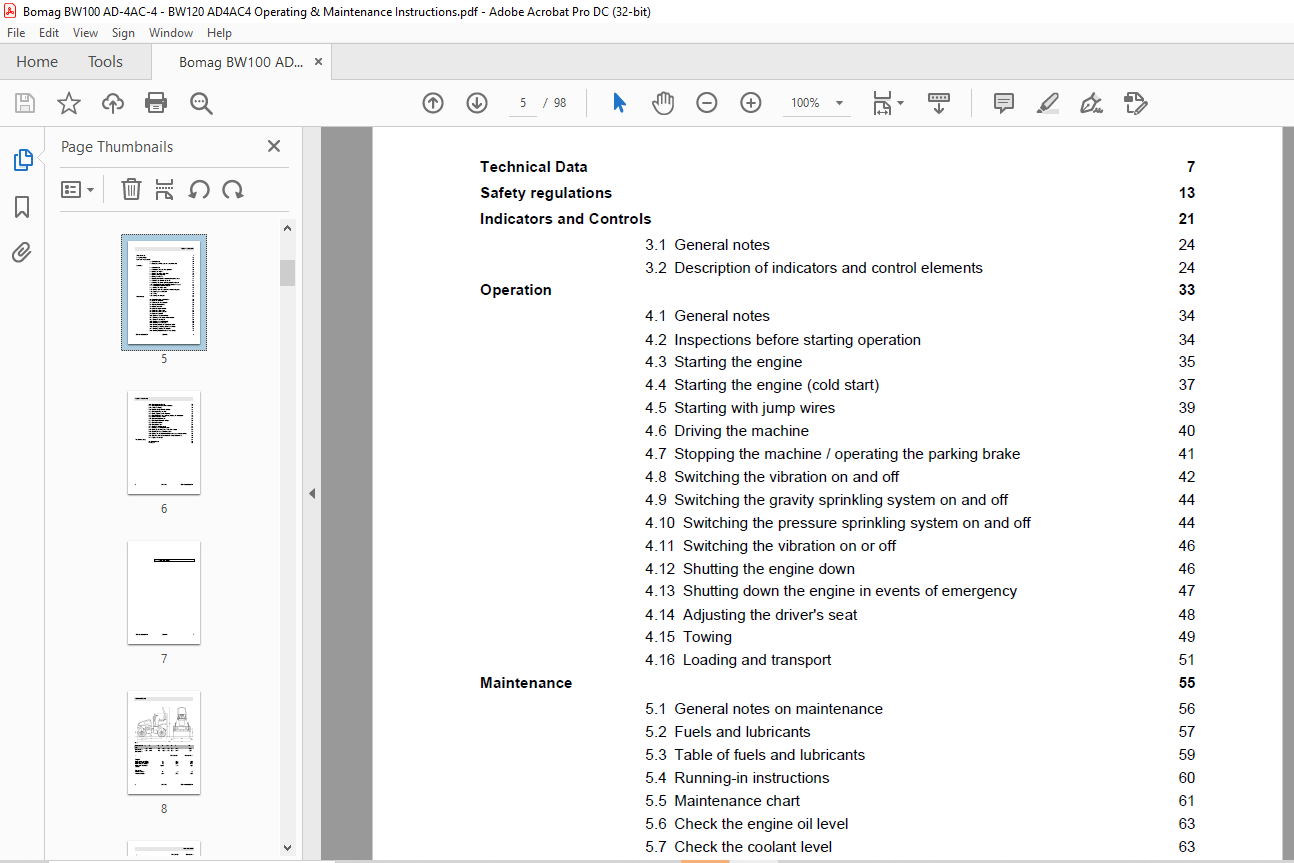Click the 'Technical Data' contents entry
Image resolution: width=1294 pixels, height=863 pixels.
click(534, 167)
